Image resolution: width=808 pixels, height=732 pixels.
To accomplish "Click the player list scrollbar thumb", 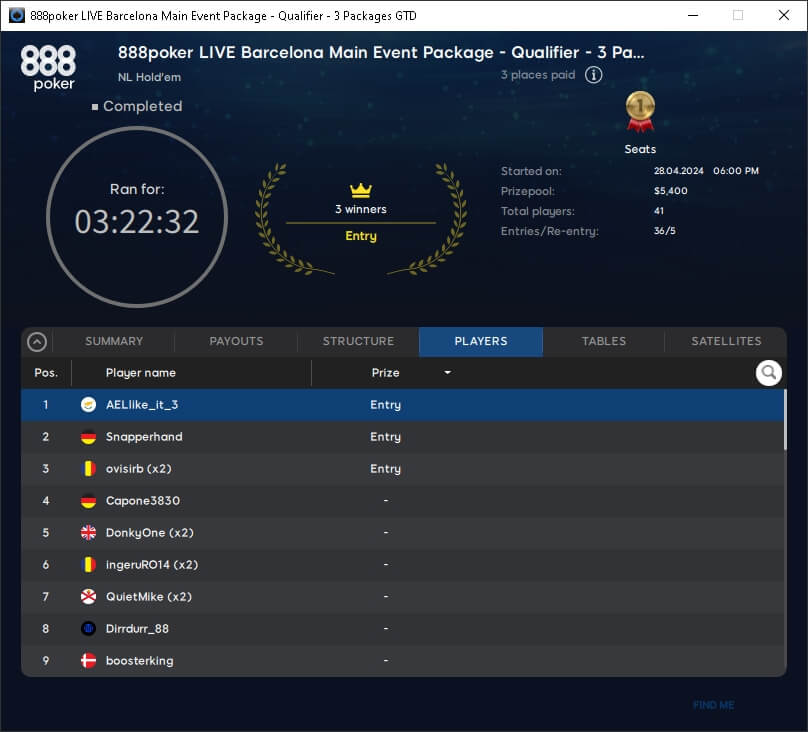I will click(x=785, y=419).
